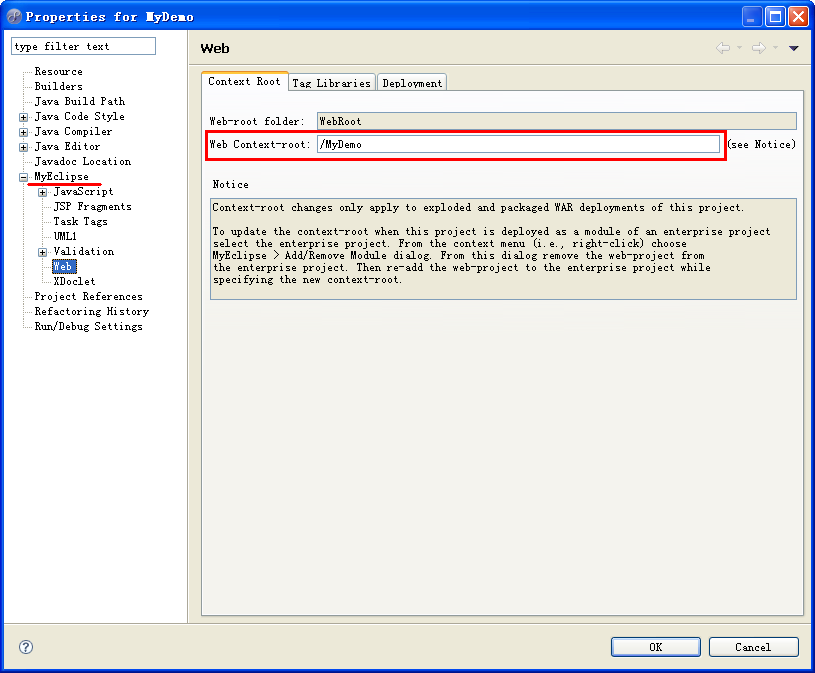Click the Web Context-root input field
The height and width of the screenshot is (673, 815).
tap(519, 144)
